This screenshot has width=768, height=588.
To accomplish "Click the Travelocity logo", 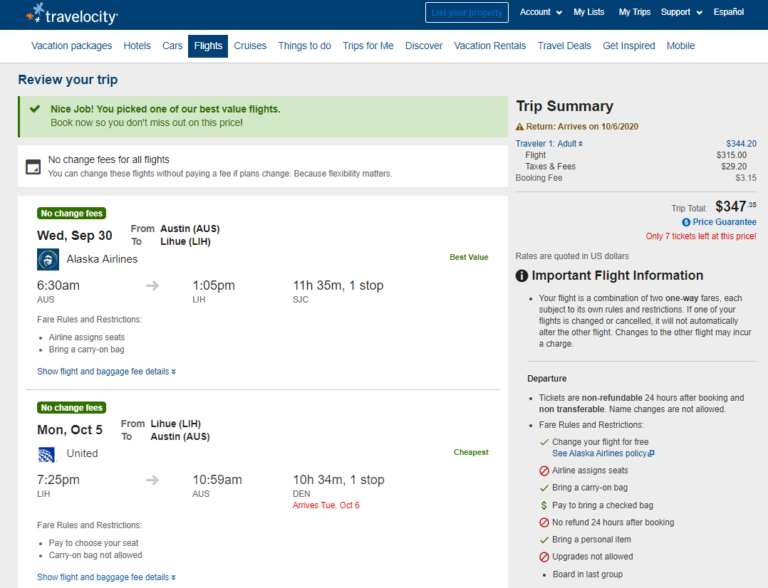I will 72,14.
